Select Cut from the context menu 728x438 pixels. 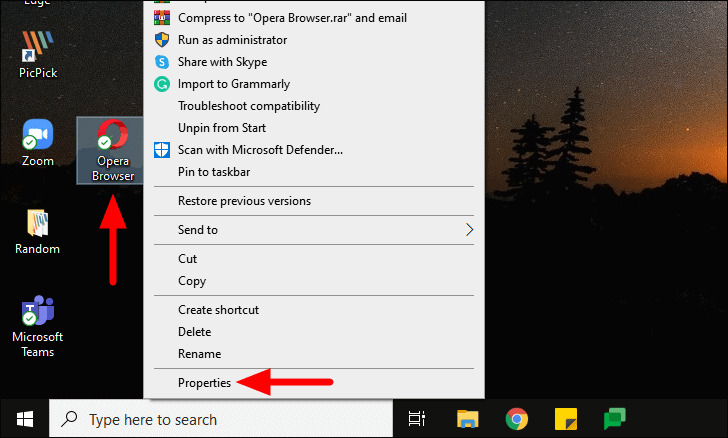(x=314, y=259)
